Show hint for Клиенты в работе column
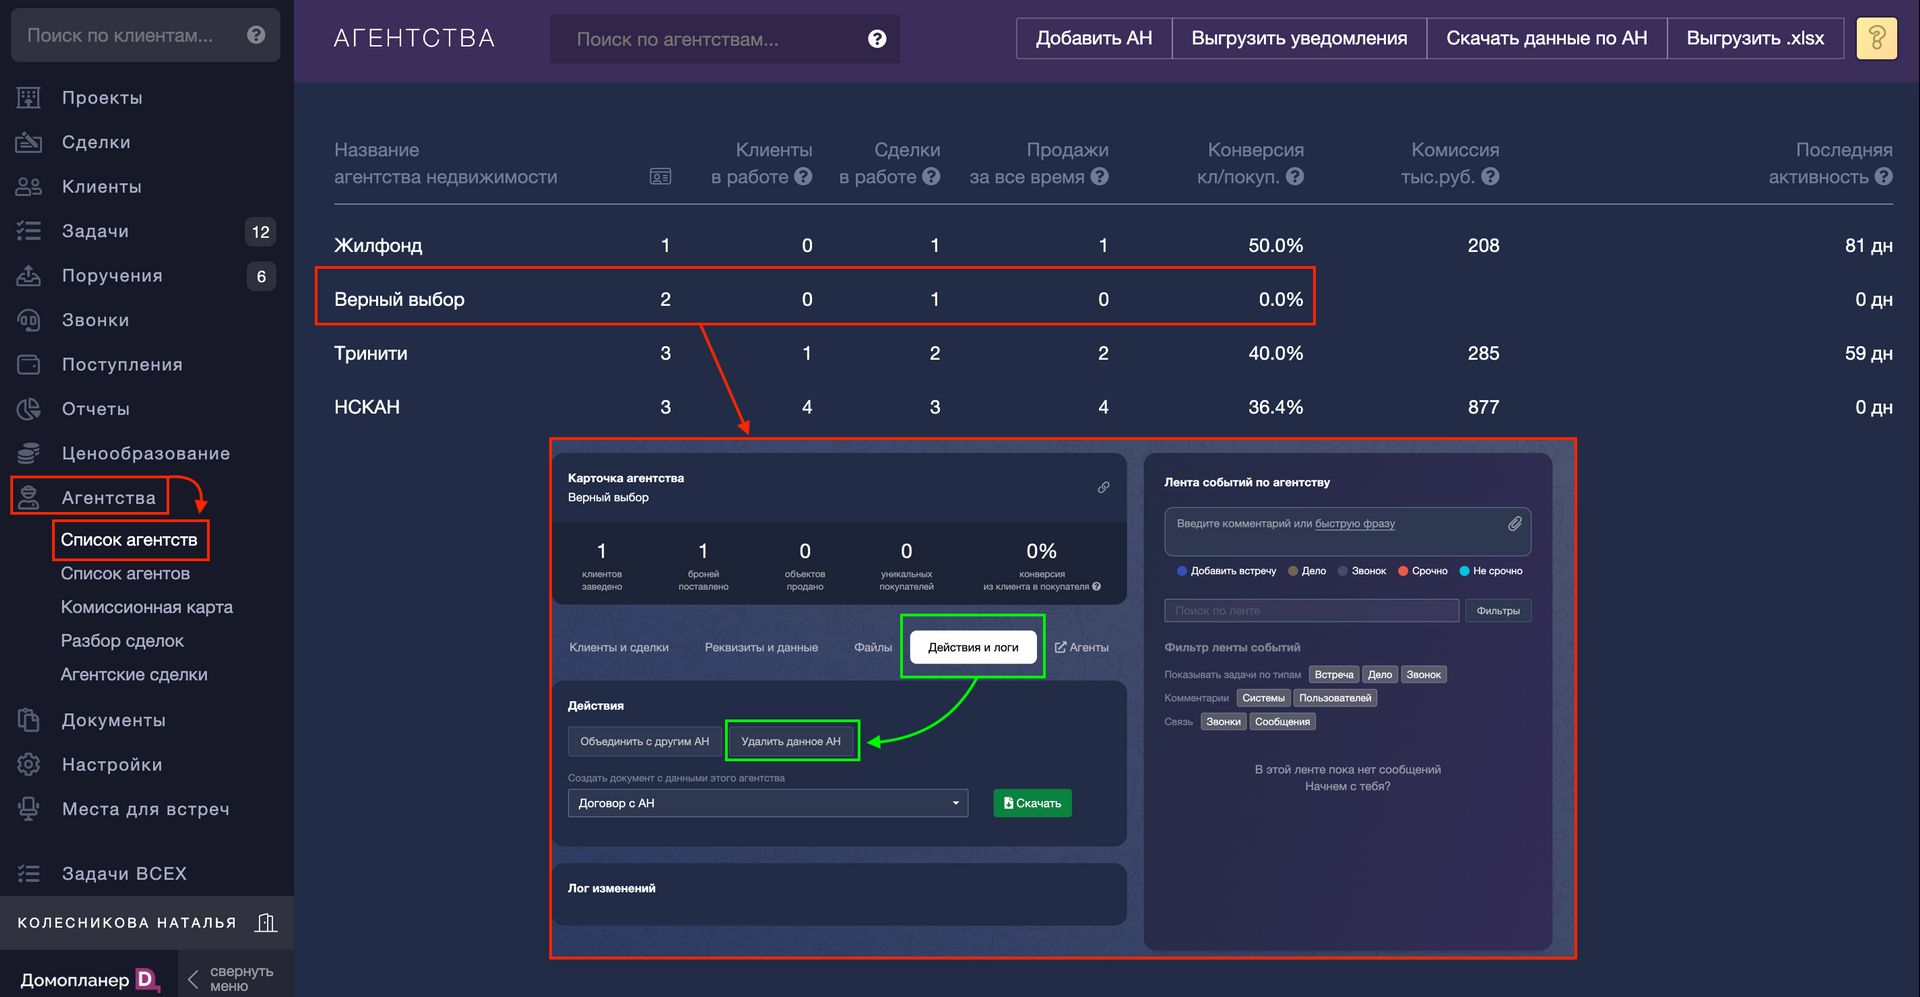This screenshot has height=997, width=1920. coord(803,176)
